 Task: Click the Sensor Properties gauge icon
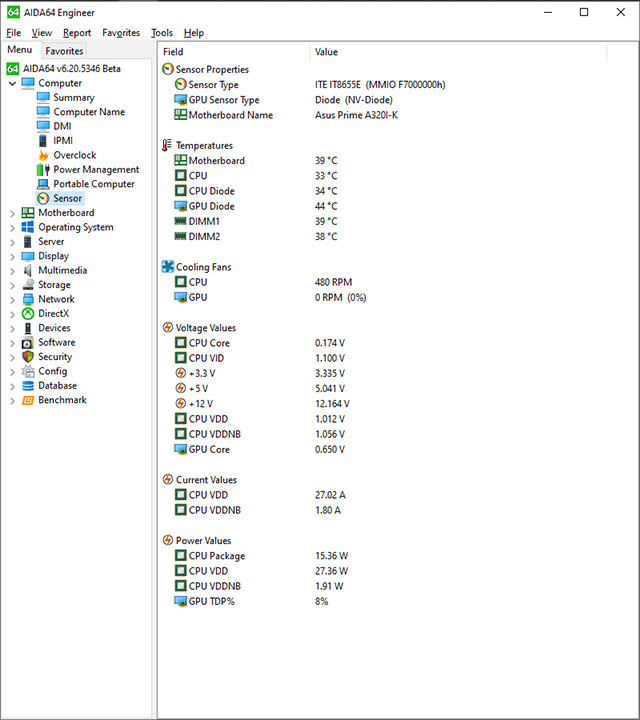168,69
